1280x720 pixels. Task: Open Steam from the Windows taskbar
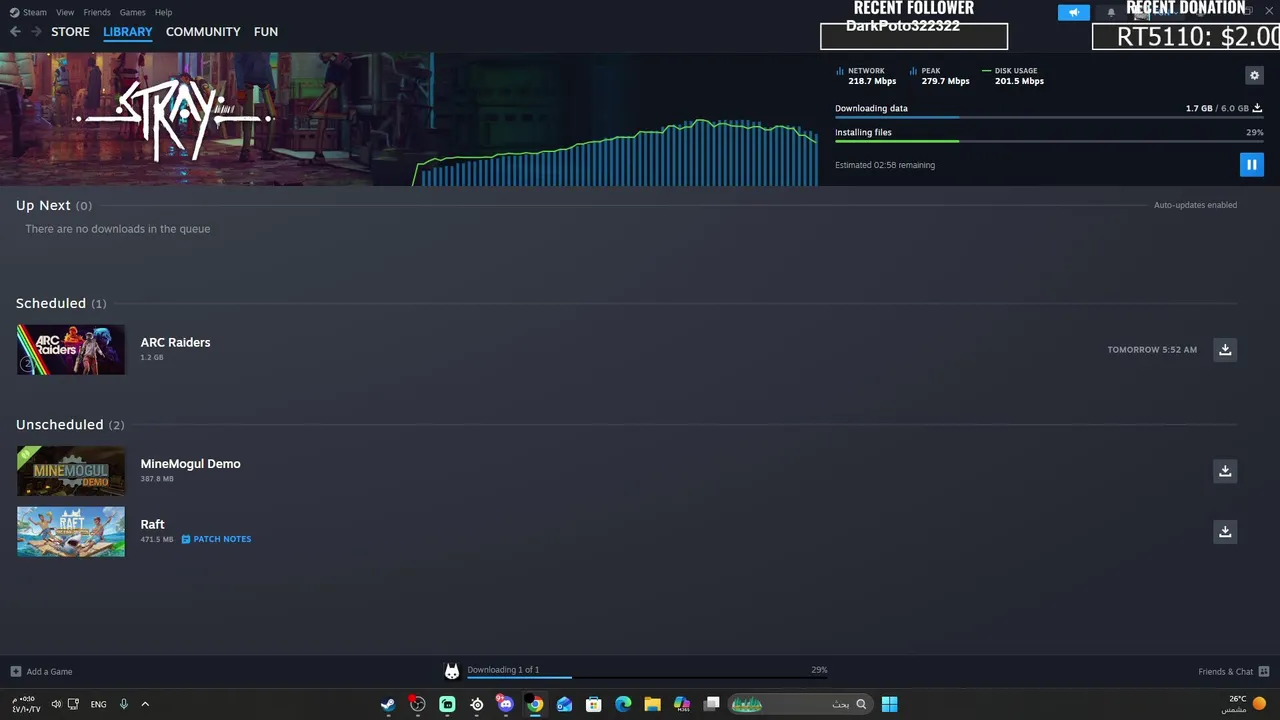point(388,704)
